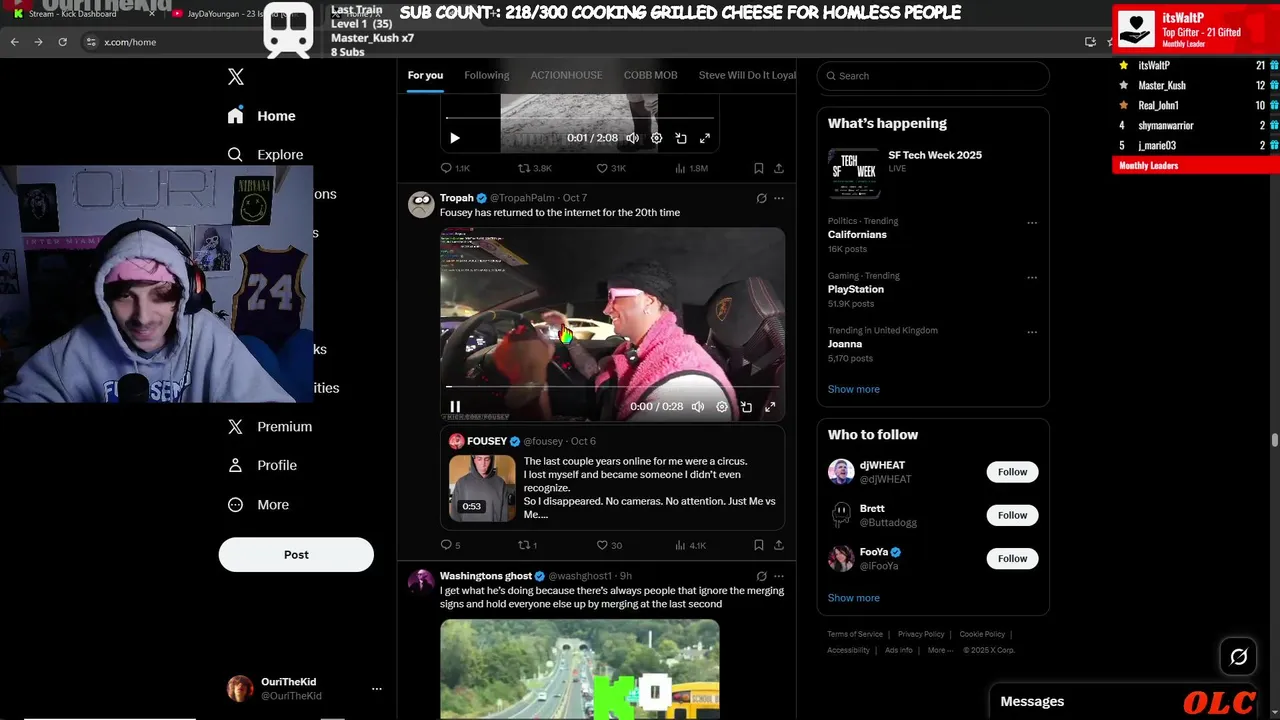Go back in the browser

point(14,42)
